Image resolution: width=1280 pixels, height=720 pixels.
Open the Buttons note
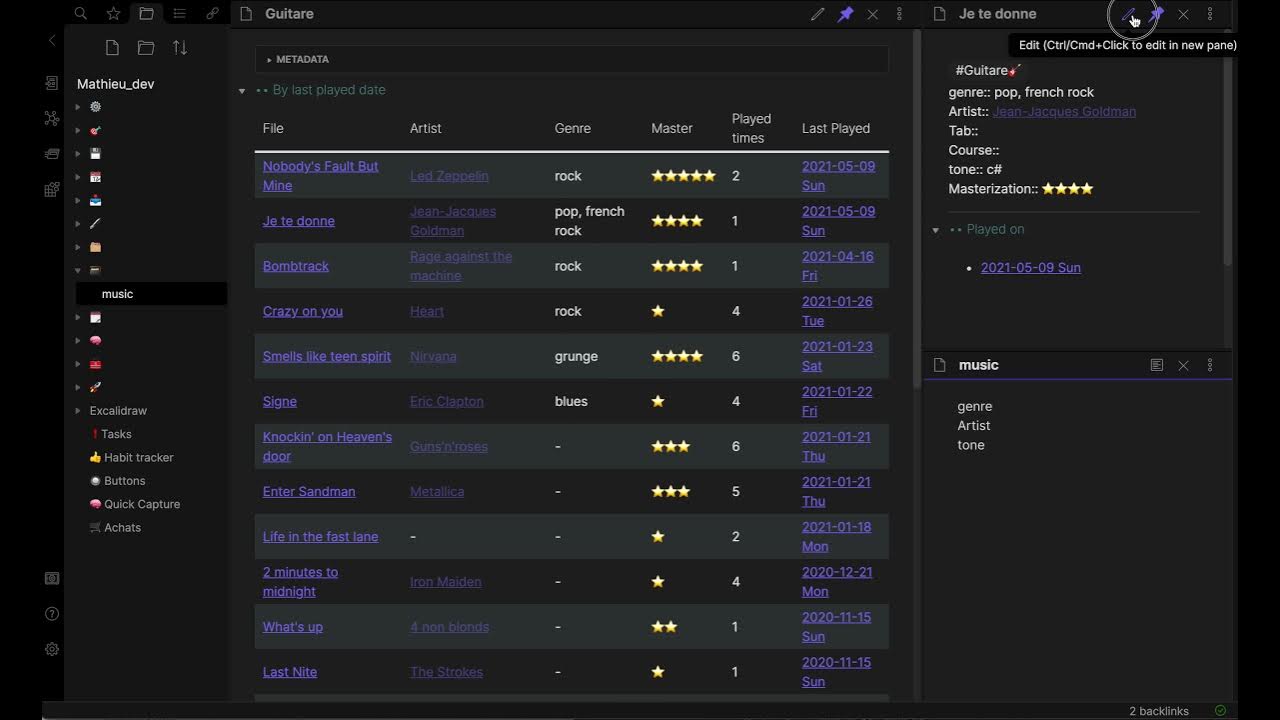118,481
